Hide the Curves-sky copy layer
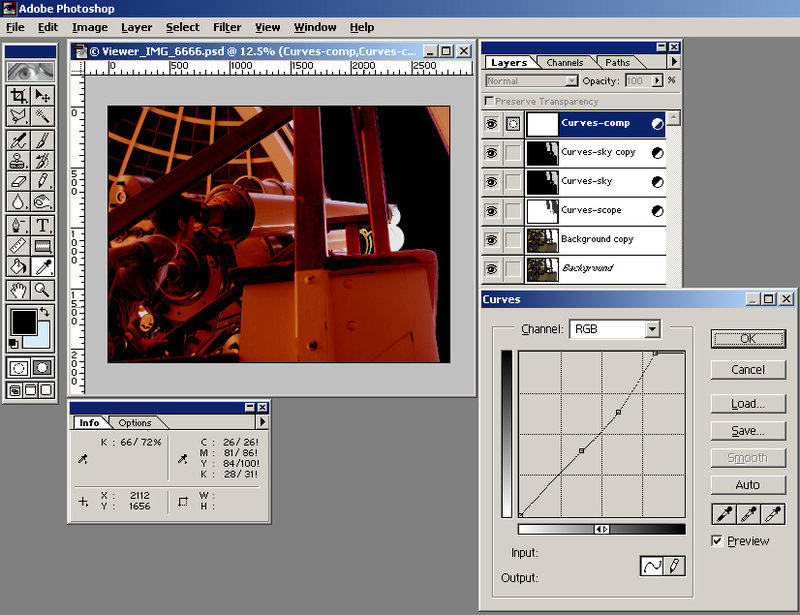 pyautogui.click(x=491, y=153)
